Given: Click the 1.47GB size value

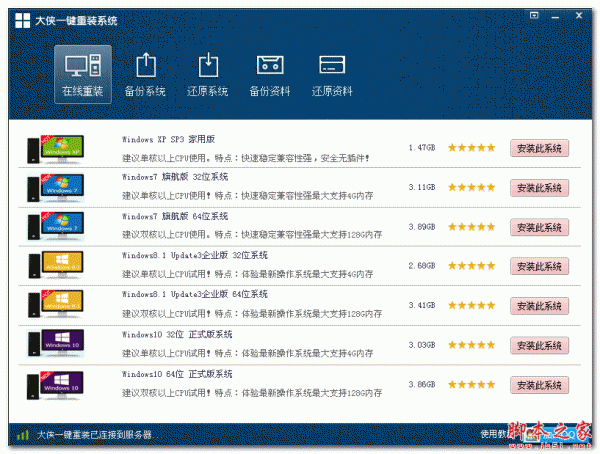Looking at the screenshot, I should coord(422,148).
